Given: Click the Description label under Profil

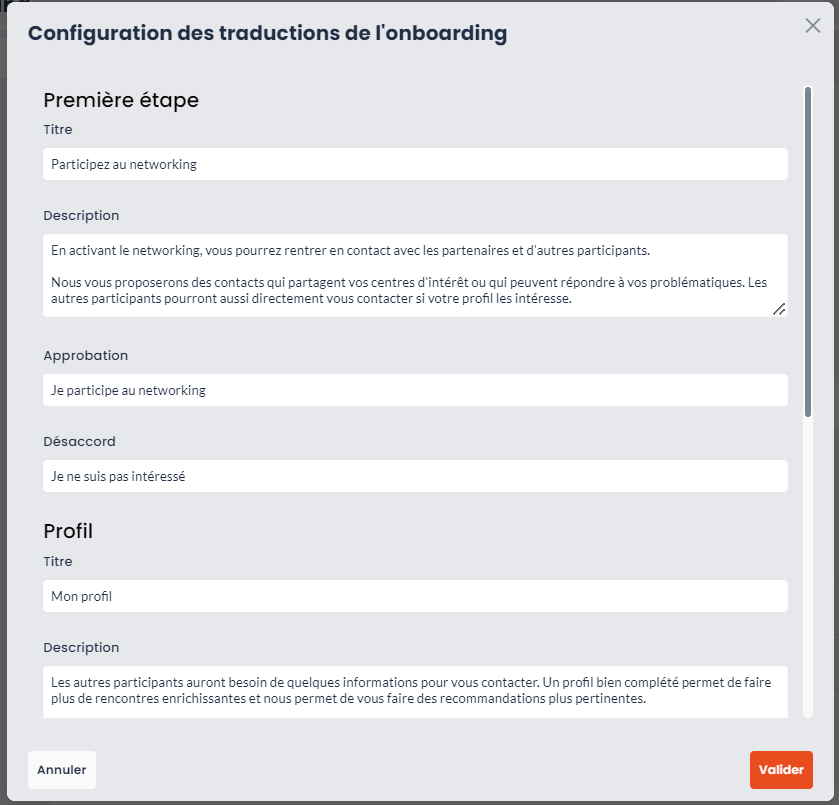Looking at the screenshot, I should pyautogui.click(x=81, y=648).
